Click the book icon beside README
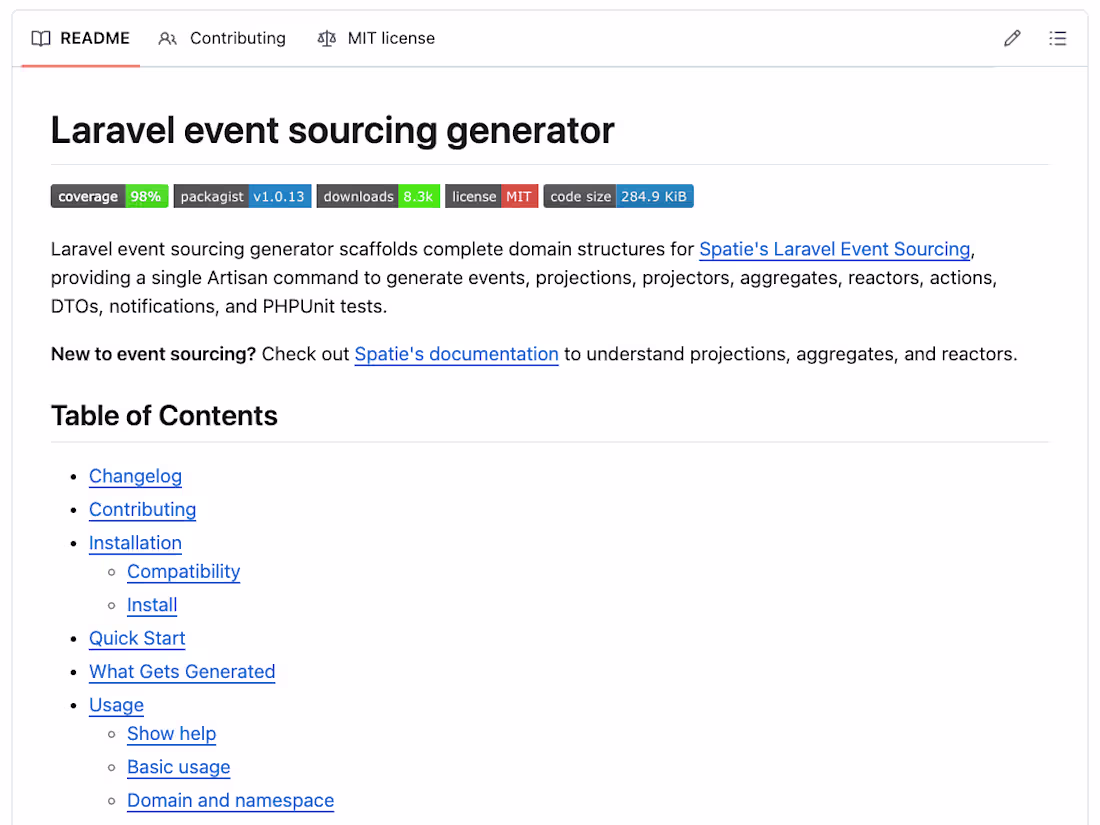This screenshot has width=1100, height=825. (x=41, y=38)
